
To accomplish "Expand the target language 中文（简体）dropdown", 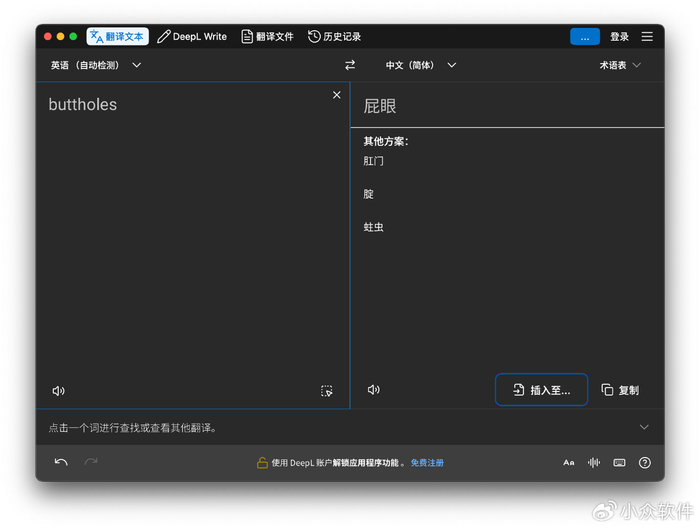I will tap(421, 65).
